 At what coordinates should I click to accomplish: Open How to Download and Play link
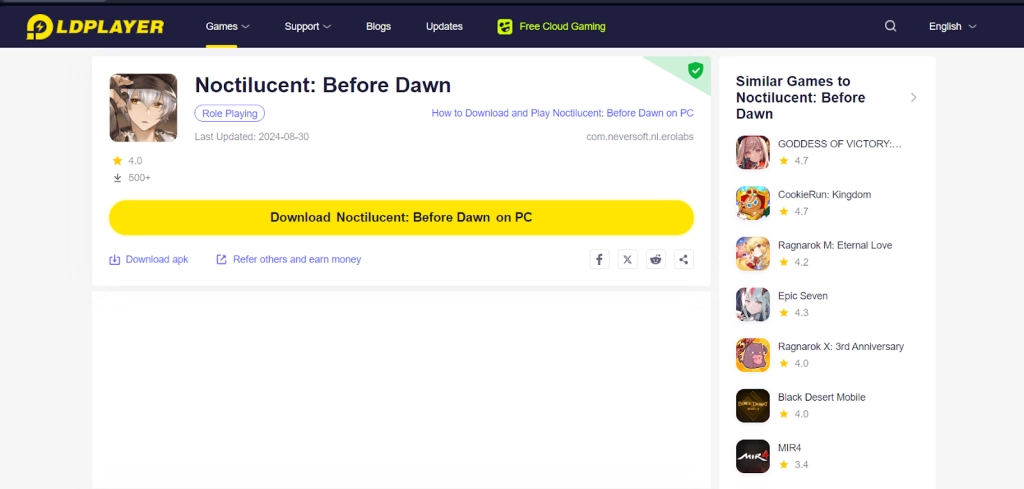tap(562, 113)
